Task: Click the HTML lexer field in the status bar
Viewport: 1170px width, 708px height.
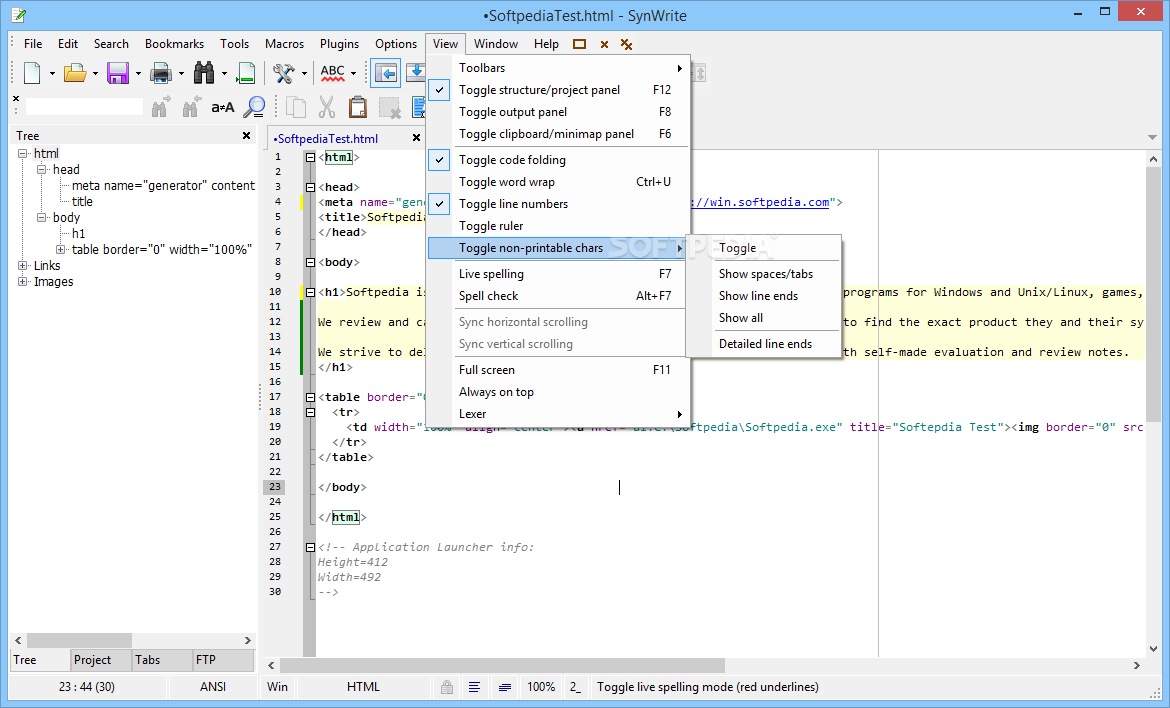Action: (363, 687)
